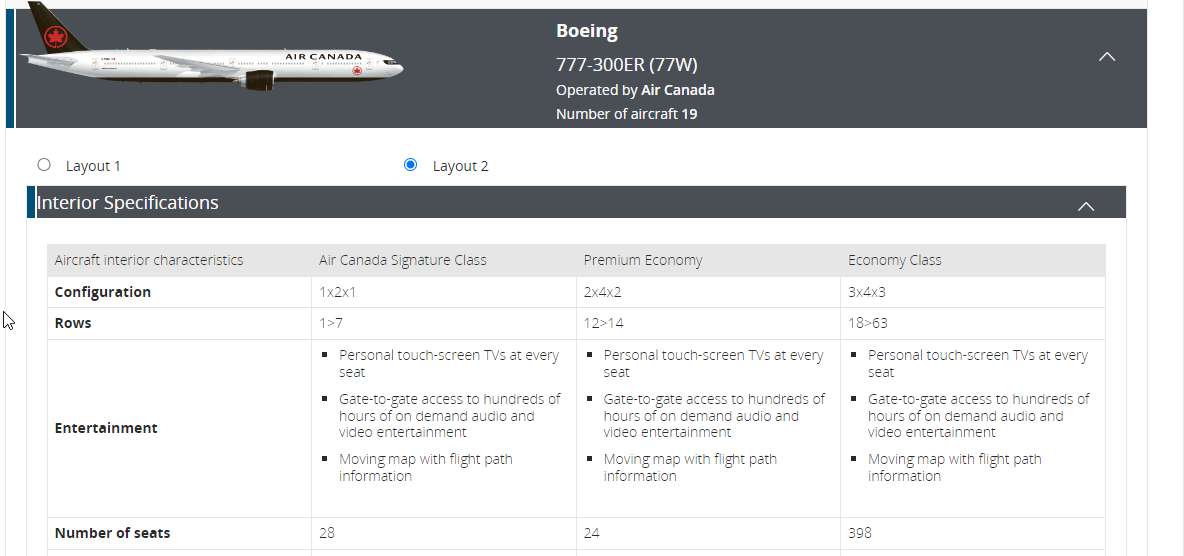Select the Layout 1 radio button
The image size is (1184, 556).
(x=44, y=165)
